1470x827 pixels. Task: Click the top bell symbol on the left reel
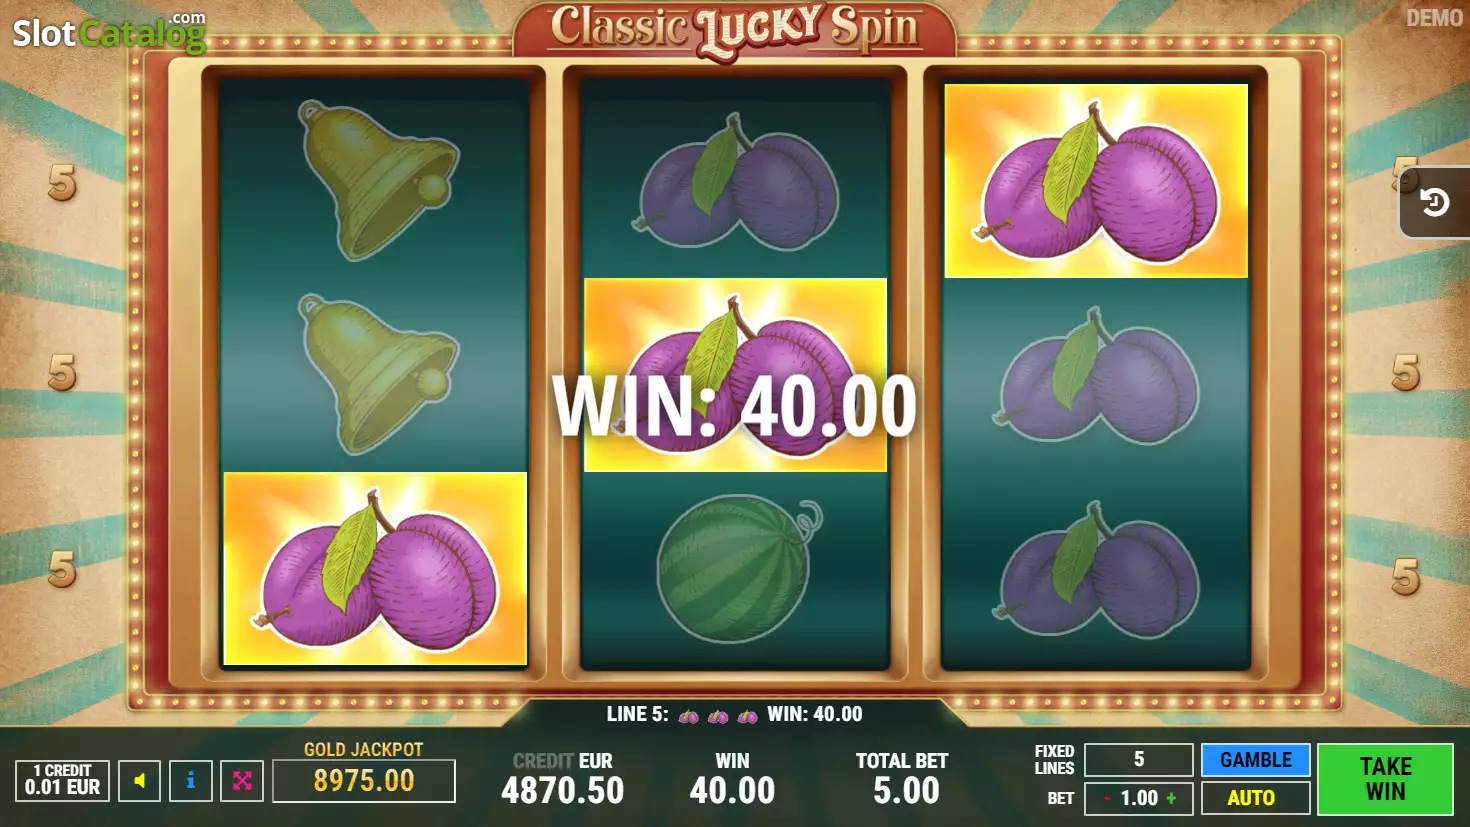click(x=377, y=180)
